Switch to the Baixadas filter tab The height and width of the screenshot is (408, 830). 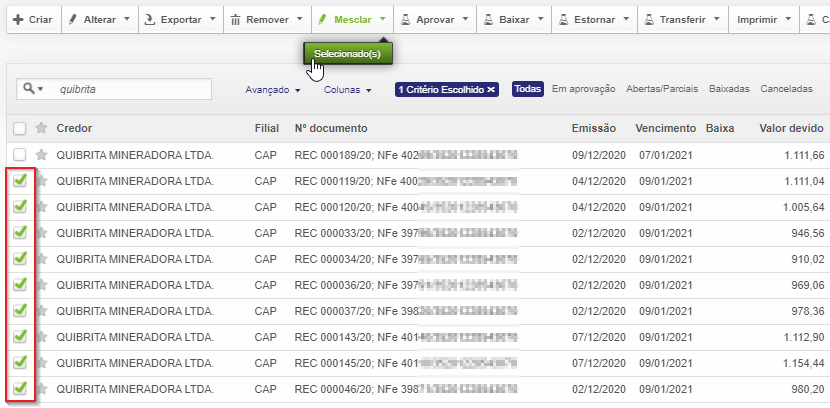click(x=728, y=89)
